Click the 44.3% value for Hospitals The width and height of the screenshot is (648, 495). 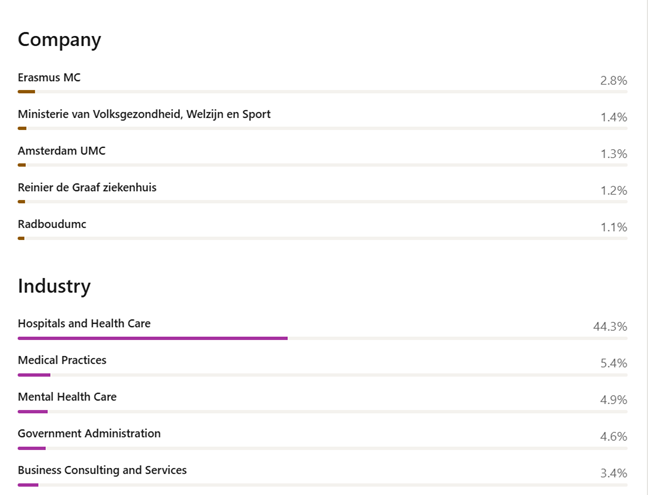pyautogui.click(x=610, y=326)
